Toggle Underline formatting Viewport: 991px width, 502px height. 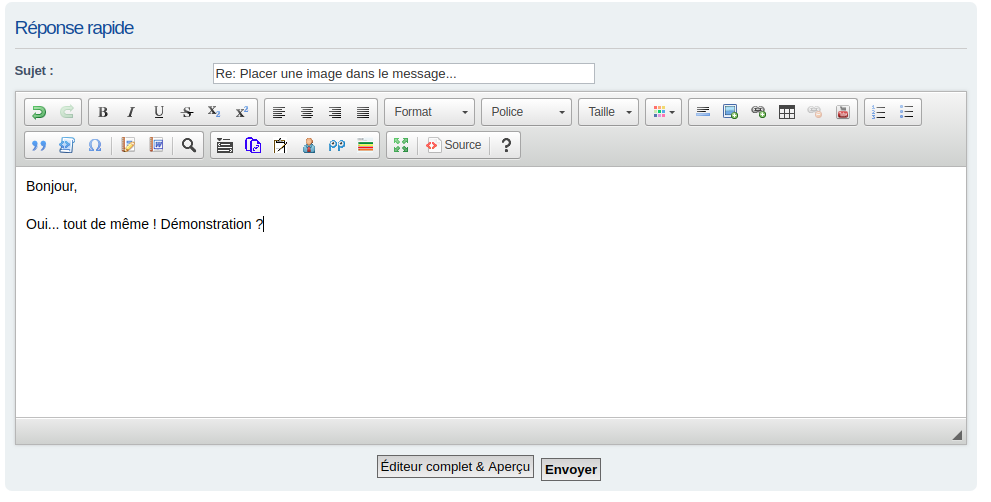point(158,112)
